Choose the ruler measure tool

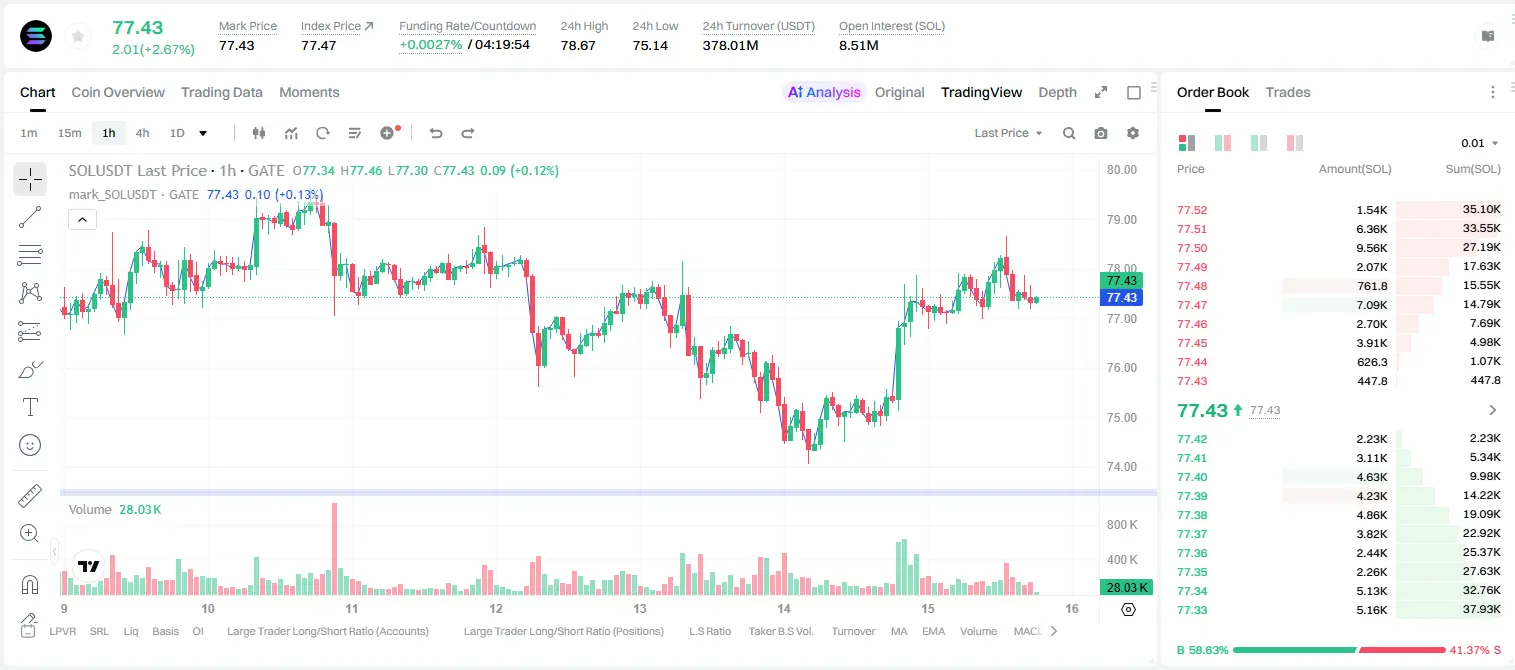click(30, 496)
